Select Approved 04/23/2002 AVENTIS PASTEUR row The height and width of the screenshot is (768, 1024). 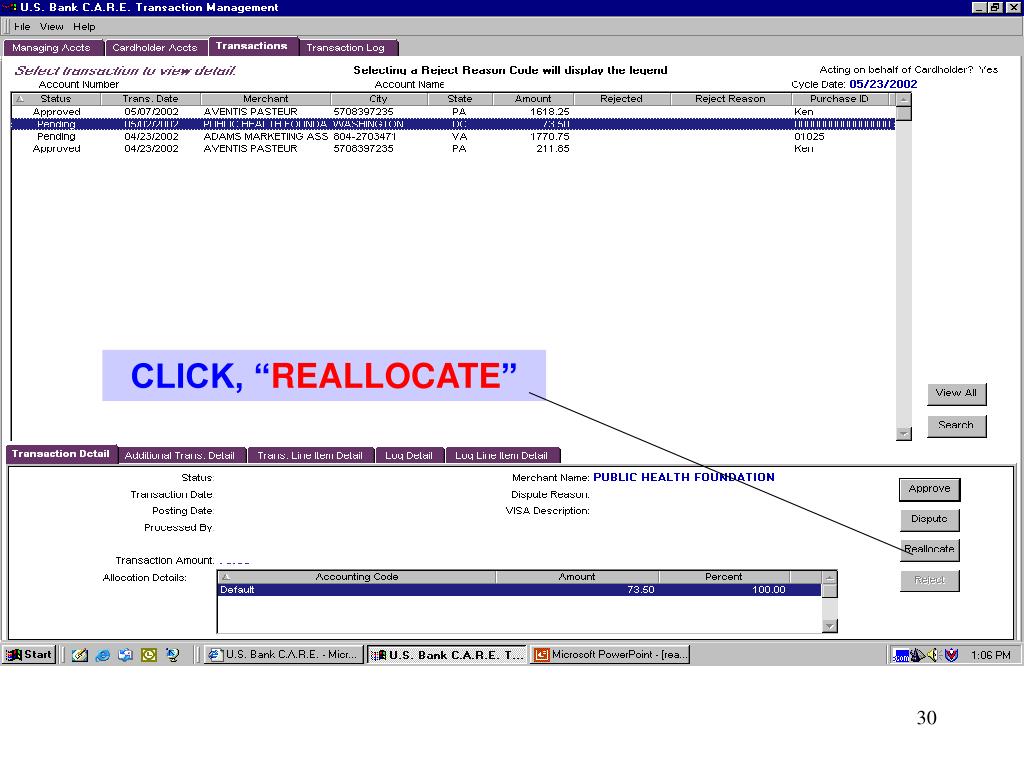click(x=453, y=149)
